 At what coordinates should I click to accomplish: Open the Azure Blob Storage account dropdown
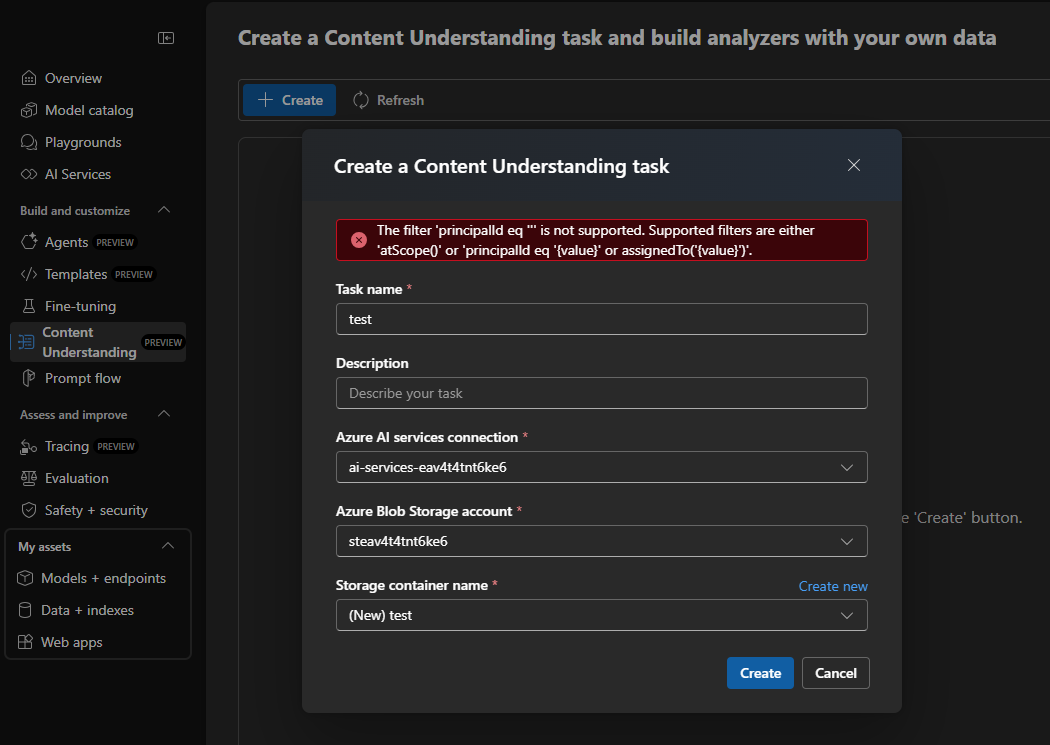click(x=601, y=541)
